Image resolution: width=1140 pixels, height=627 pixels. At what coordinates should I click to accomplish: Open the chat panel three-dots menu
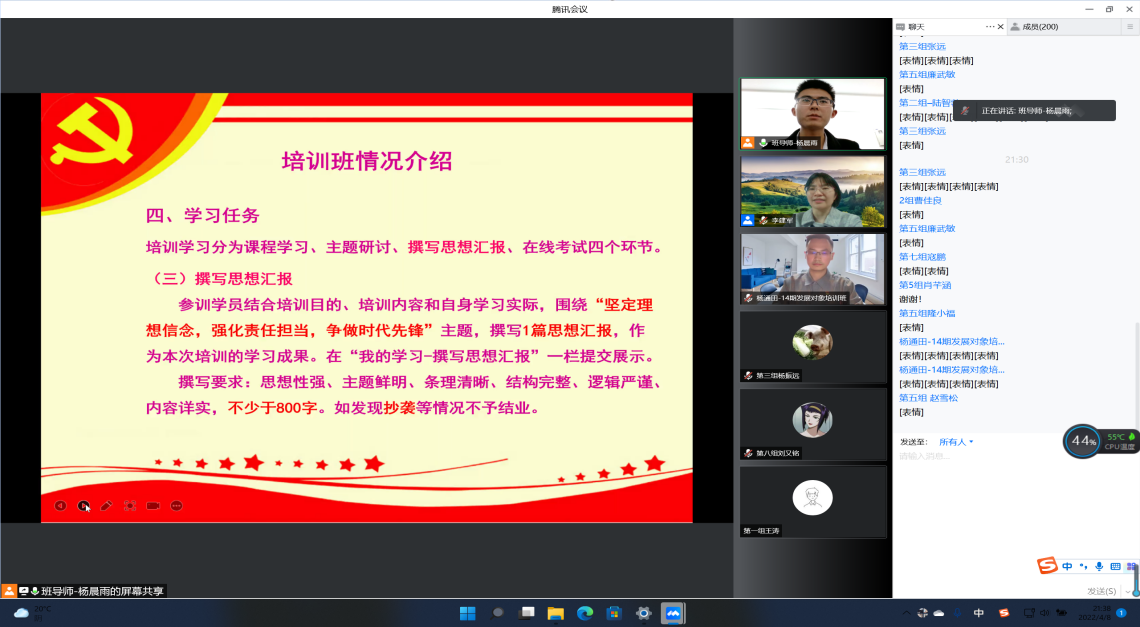tap(990, 26)
